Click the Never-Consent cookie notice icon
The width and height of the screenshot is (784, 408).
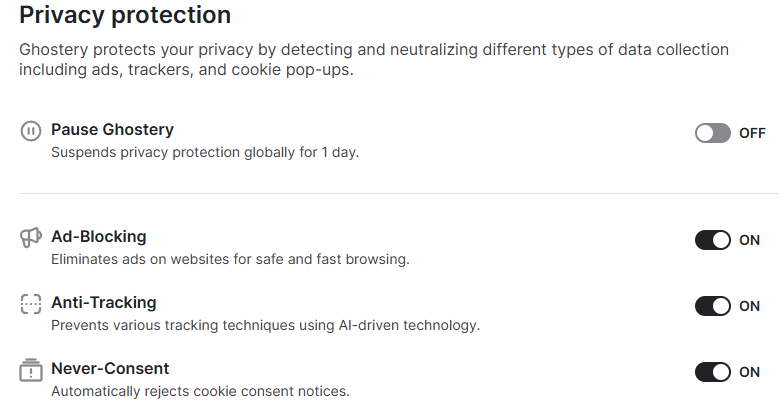[x=31, y=370]
